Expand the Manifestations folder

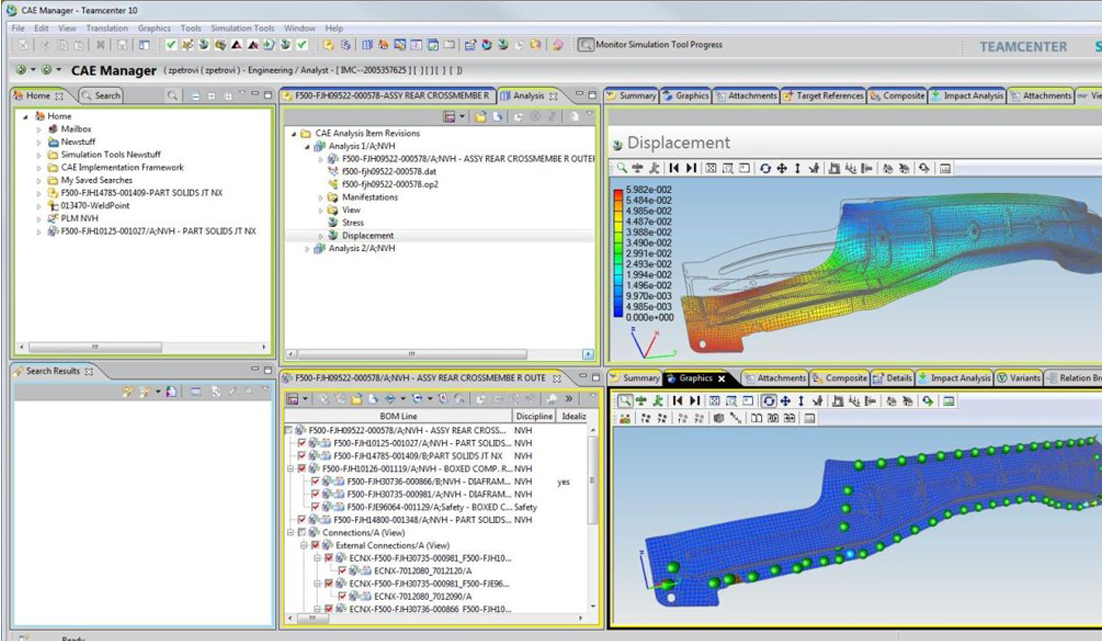(x=321, y=198)
